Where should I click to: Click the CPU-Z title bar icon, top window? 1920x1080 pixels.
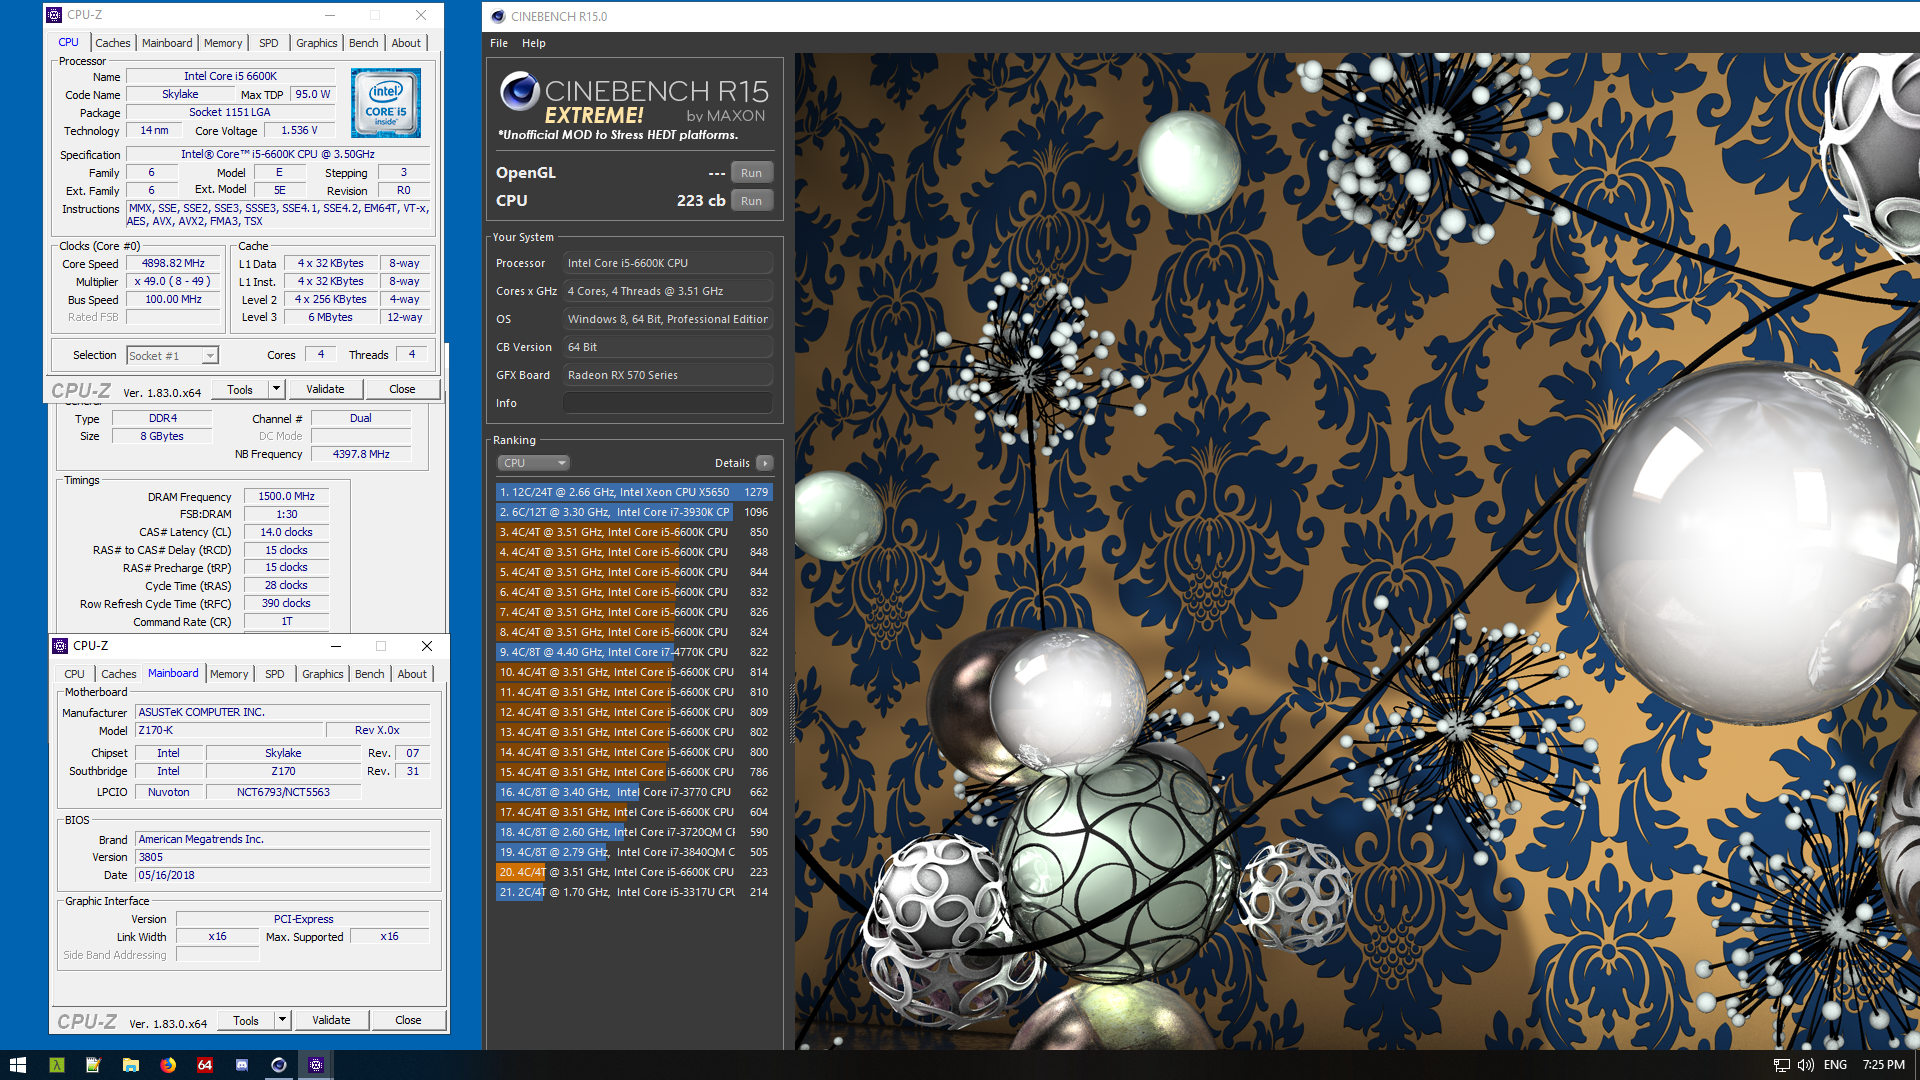tap(55, 15)
